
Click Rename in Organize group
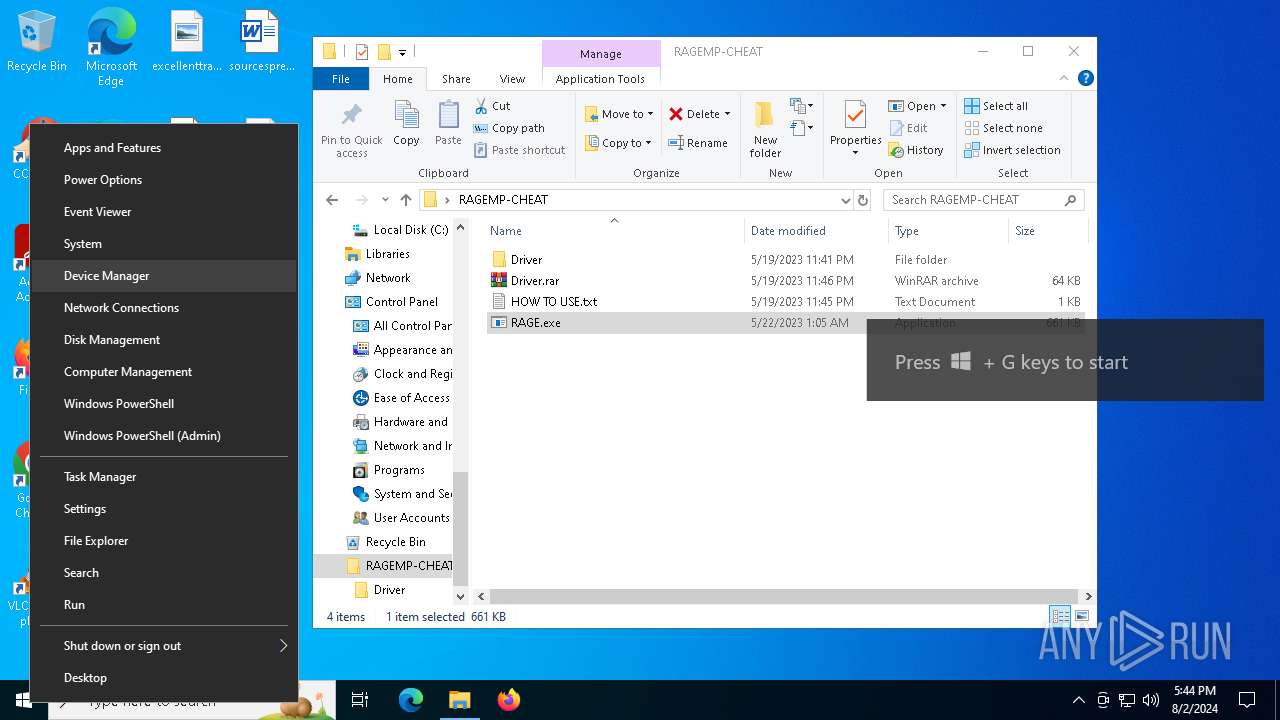click(698, 143)
